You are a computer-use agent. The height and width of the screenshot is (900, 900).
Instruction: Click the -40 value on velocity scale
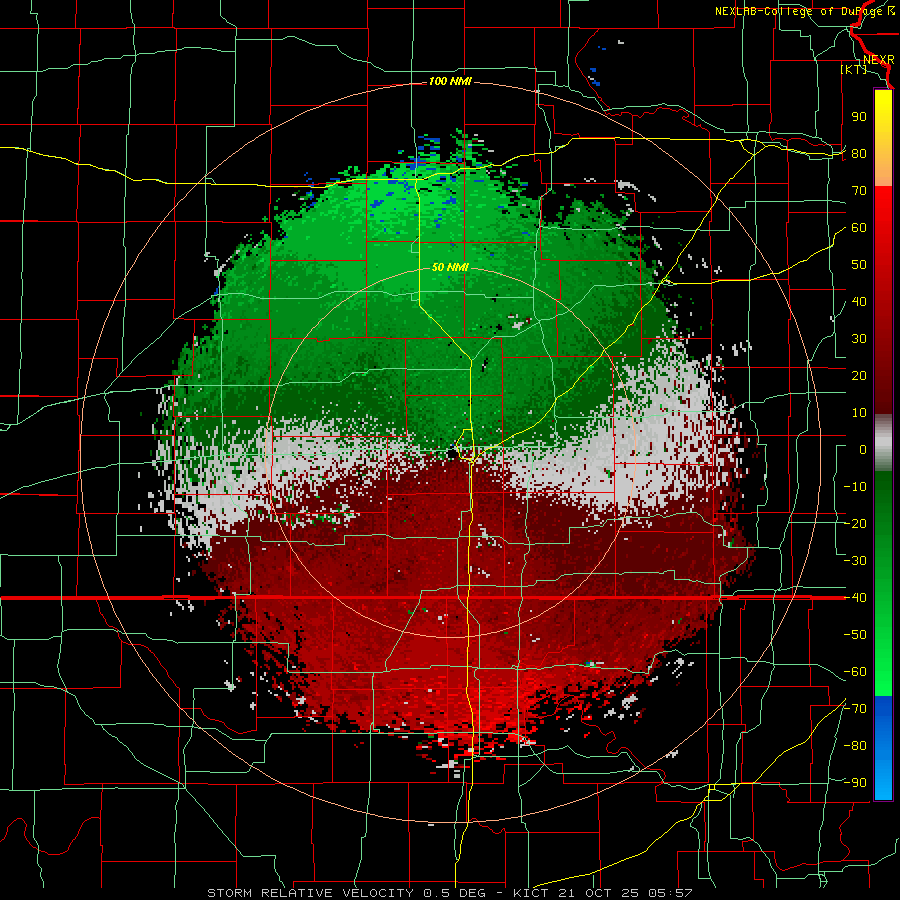tap(855, 598)
